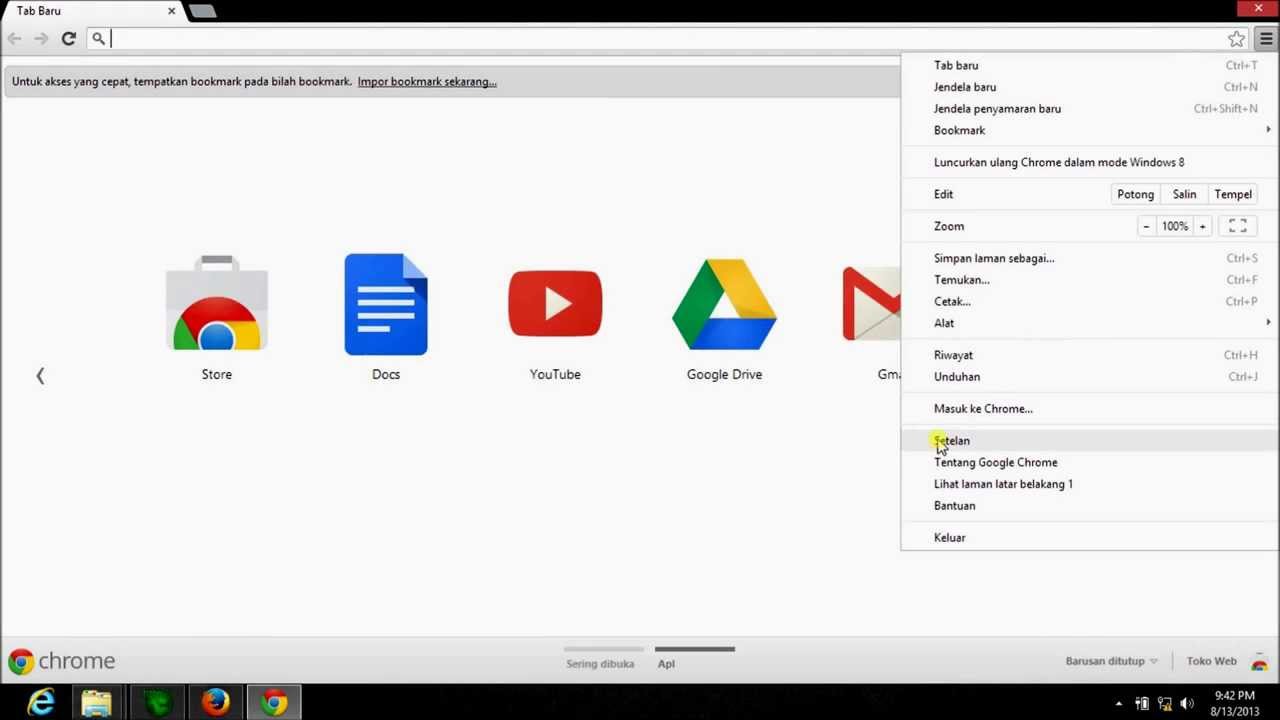Click the system clock showing 9:42 PM
This screenshot has height=720, width=1280.
(x=1234, y=703)
